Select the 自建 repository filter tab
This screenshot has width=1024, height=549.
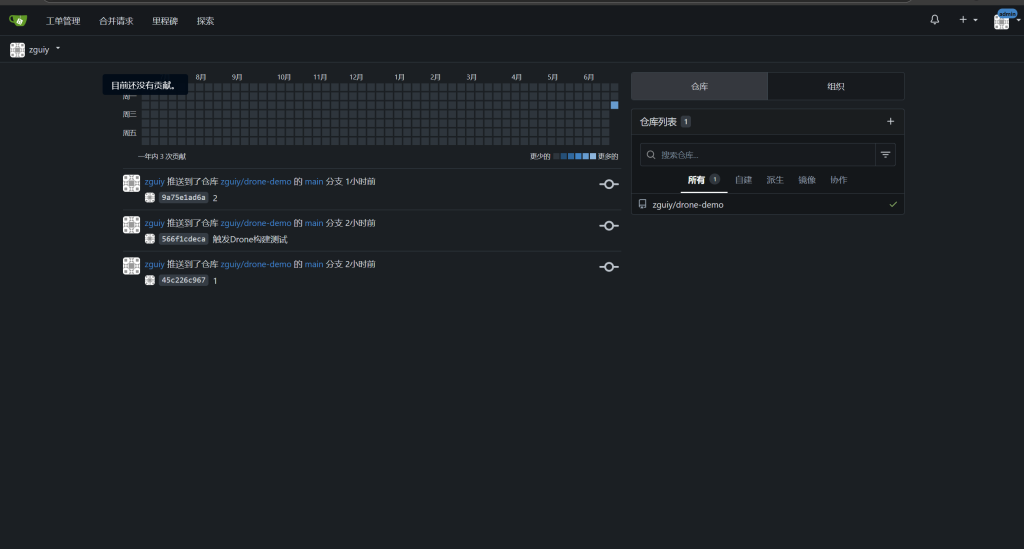click(743, 180)
